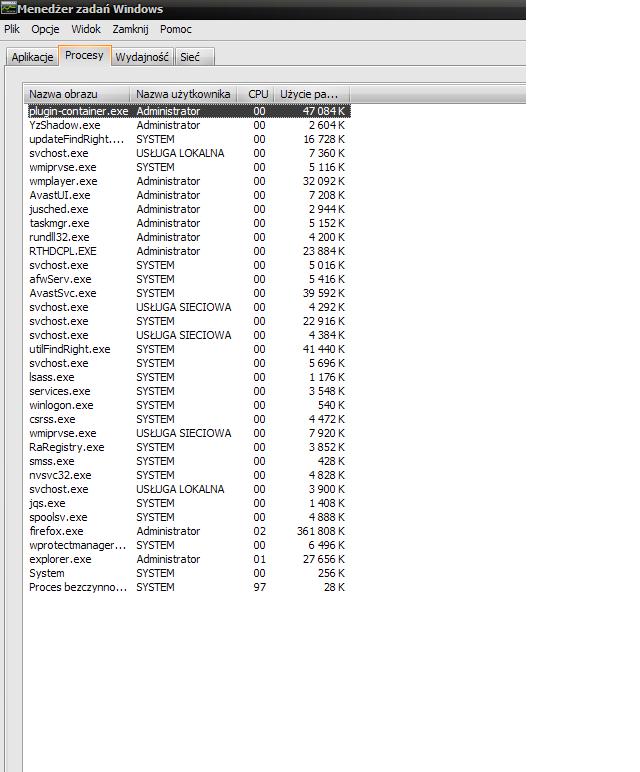
Task: Select the explorer.exe process row
Action: pyautogui.click(x=60, y=559)
